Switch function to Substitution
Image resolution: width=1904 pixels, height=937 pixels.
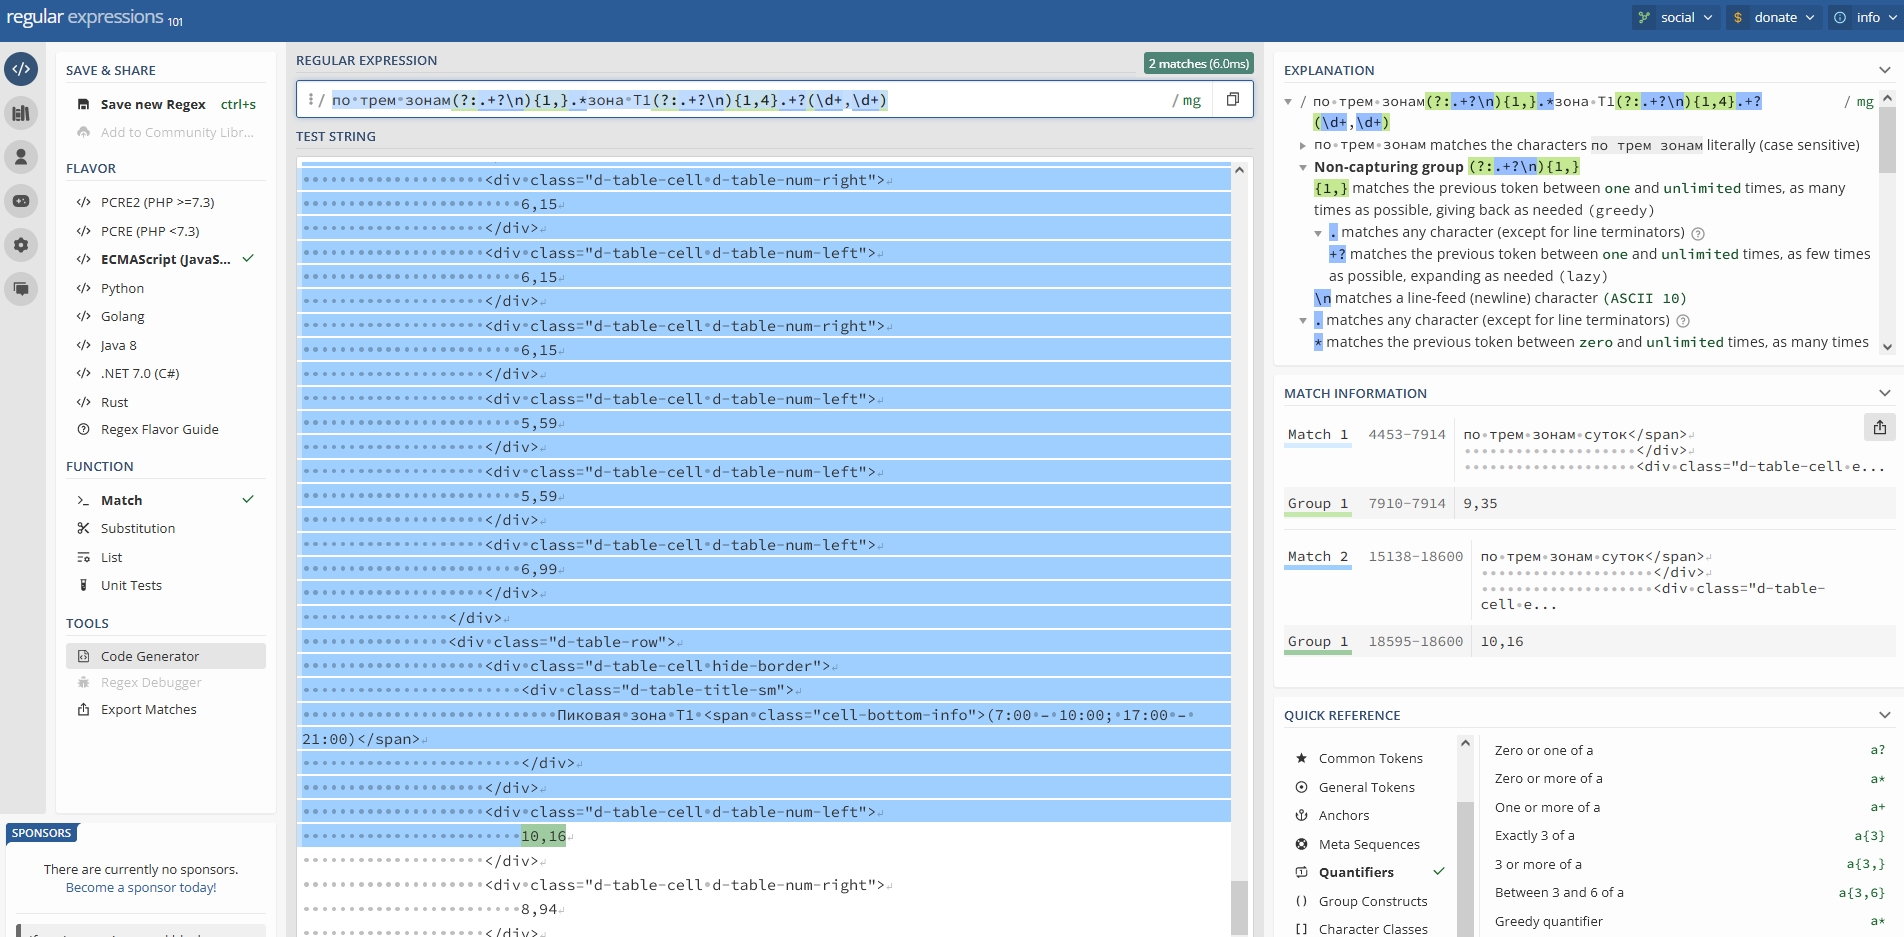coord(137,528)
